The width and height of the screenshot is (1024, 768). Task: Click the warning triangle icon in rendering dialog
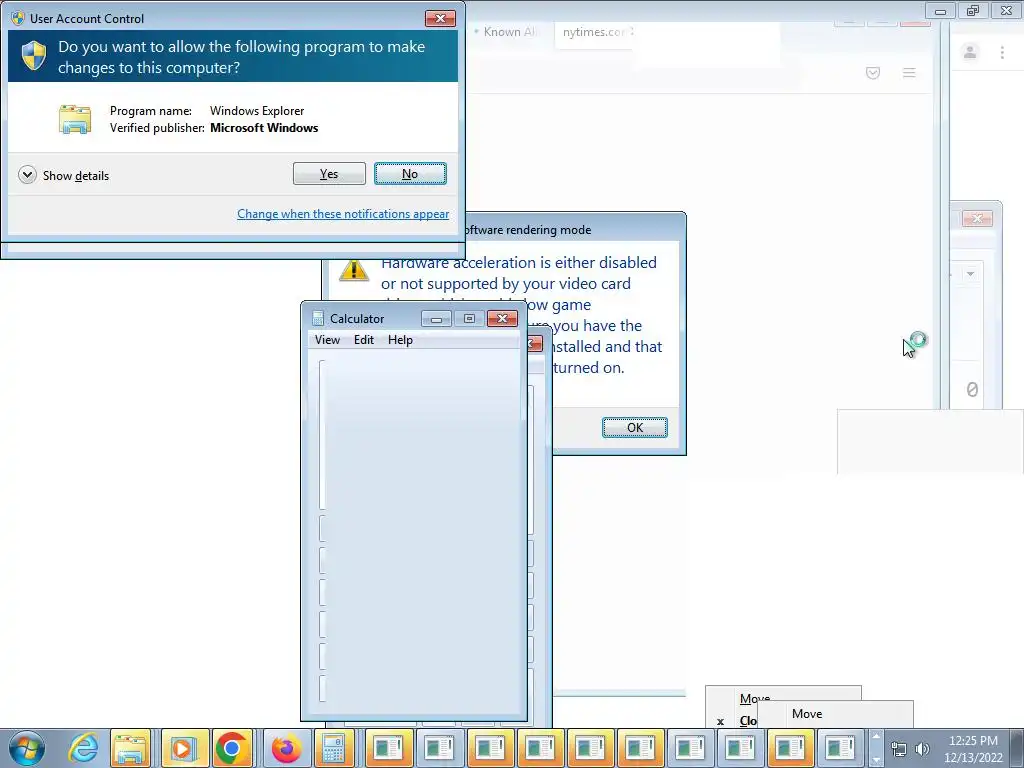pyautogui.click(x=353, y=270)
